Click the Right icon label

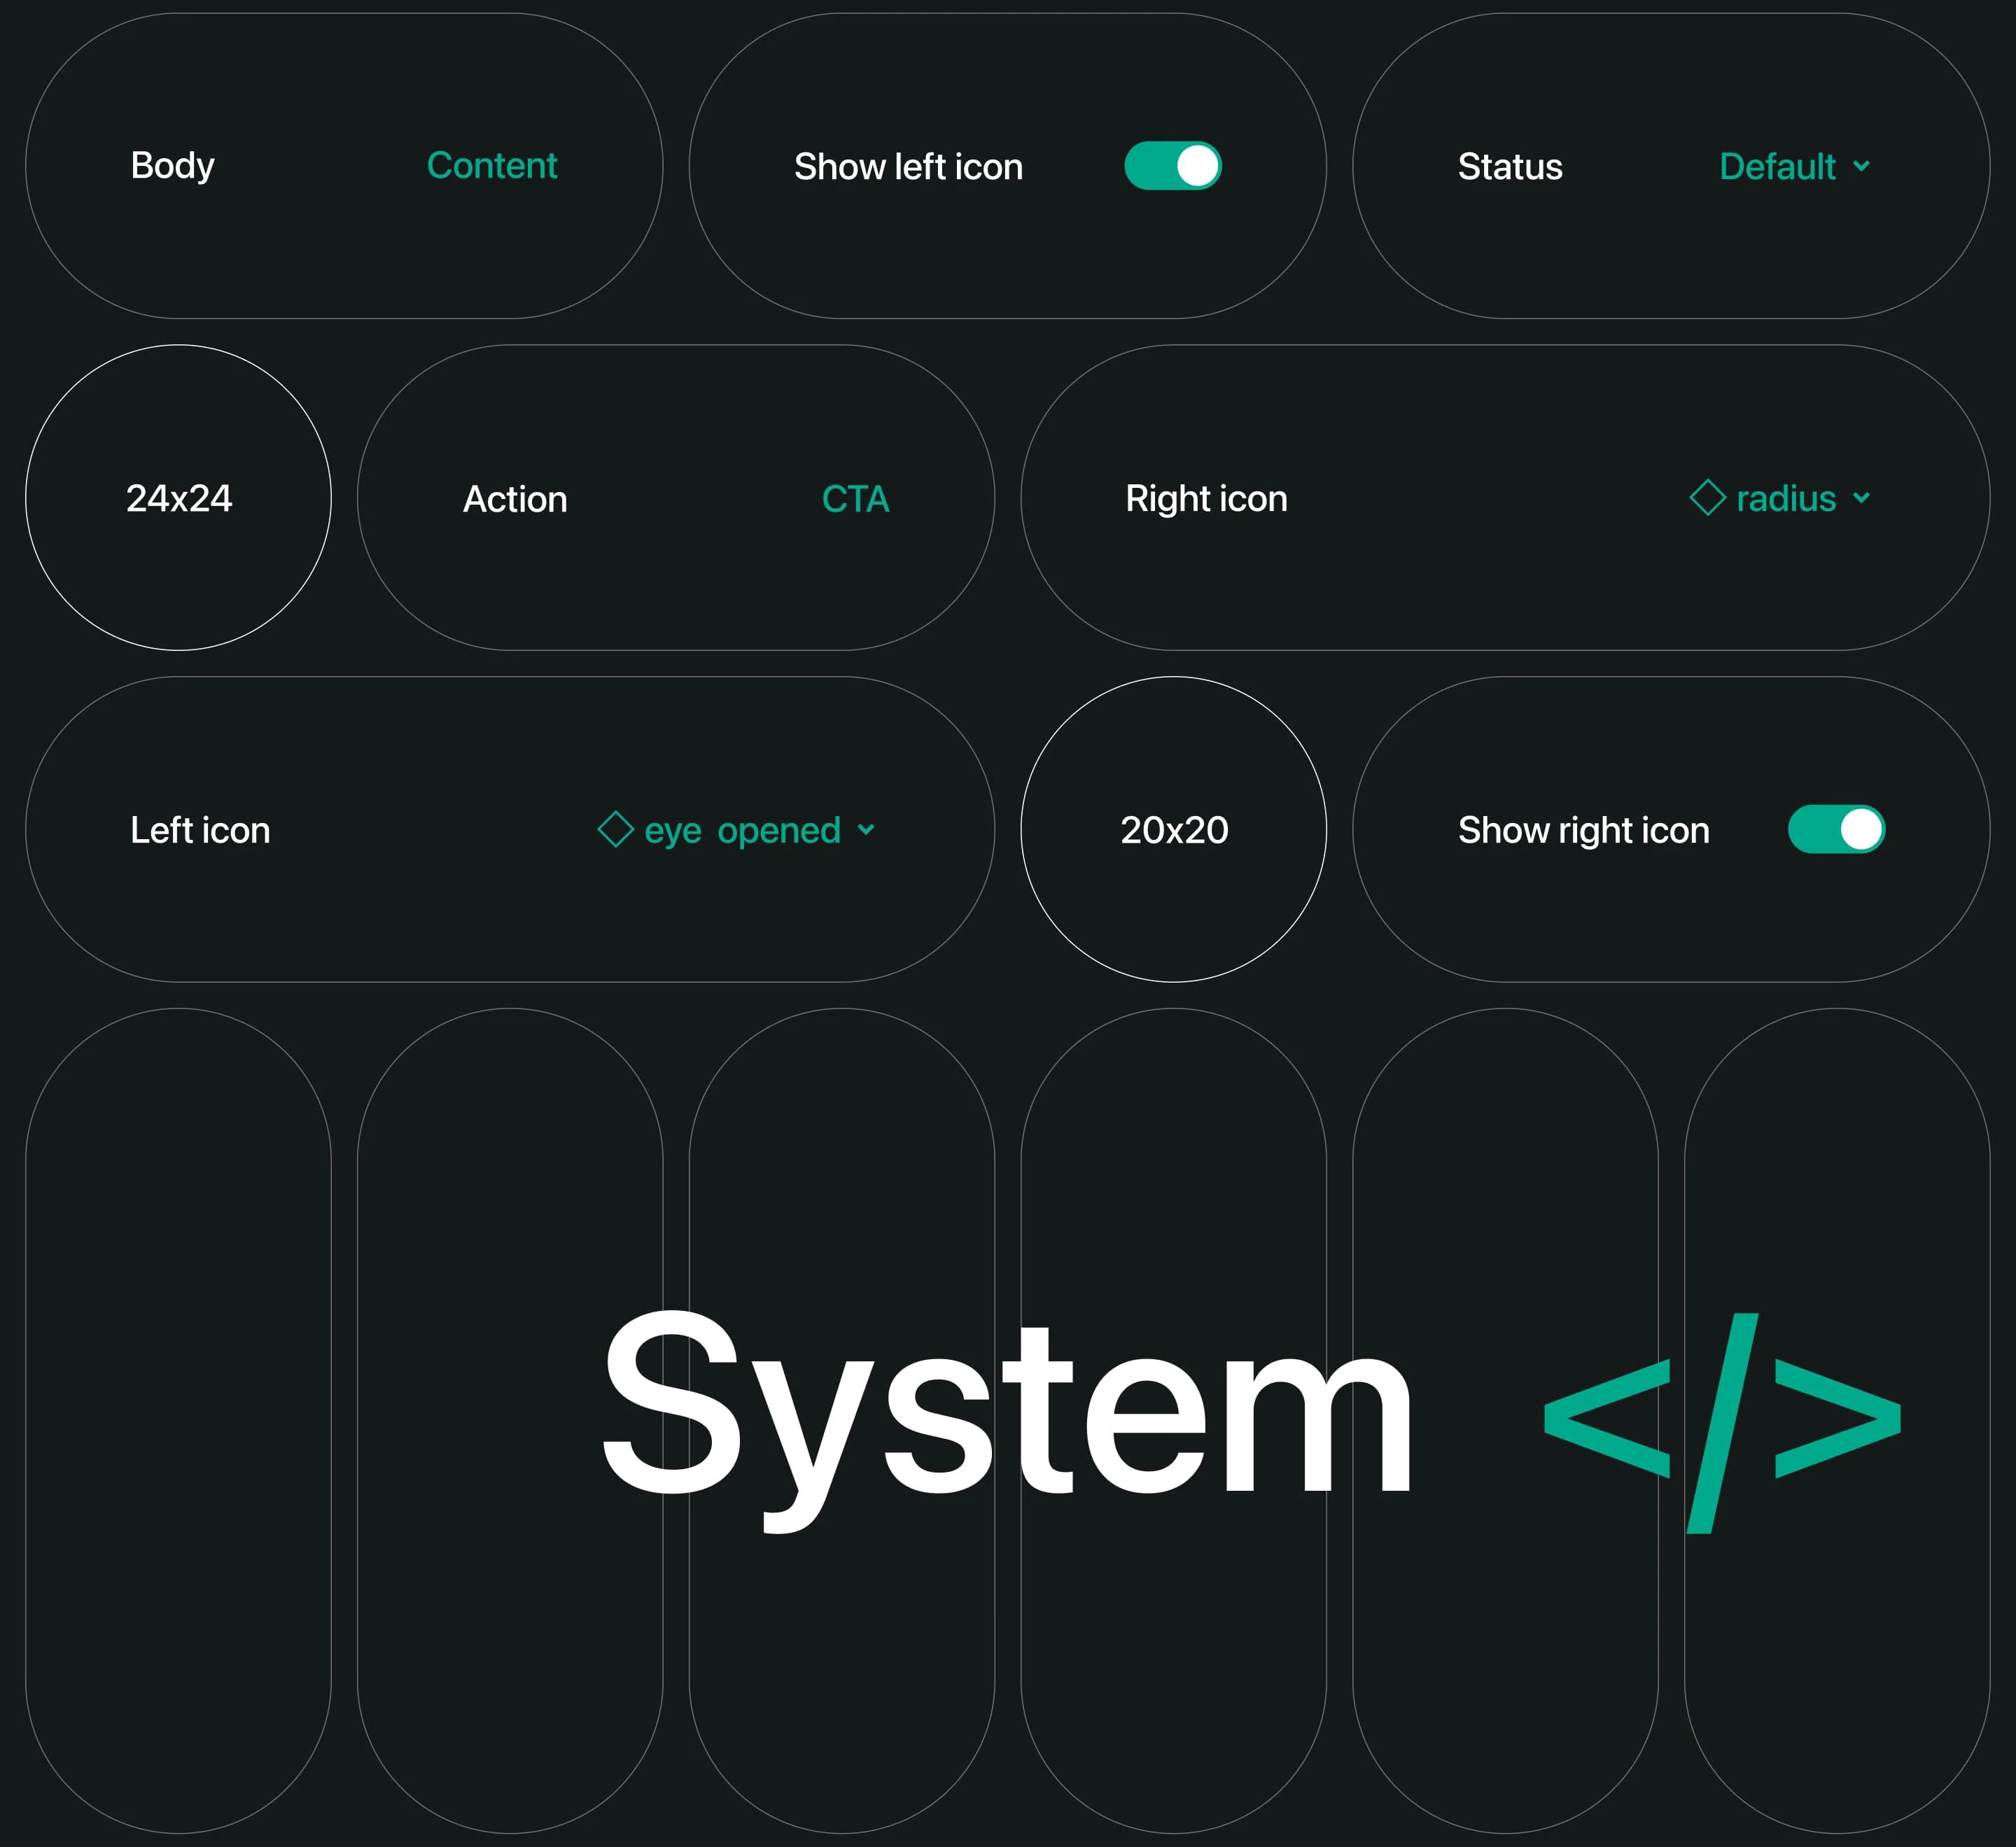coord(1206,498)
